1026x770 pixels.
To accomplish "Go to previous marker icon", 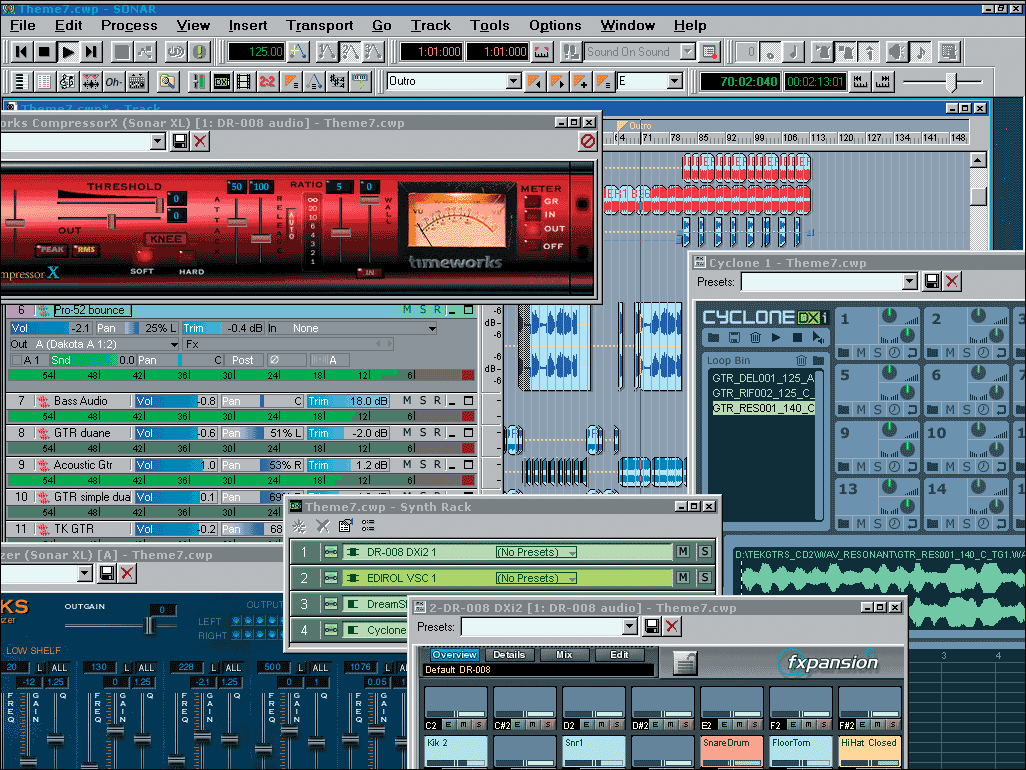I will pos(535,82).
